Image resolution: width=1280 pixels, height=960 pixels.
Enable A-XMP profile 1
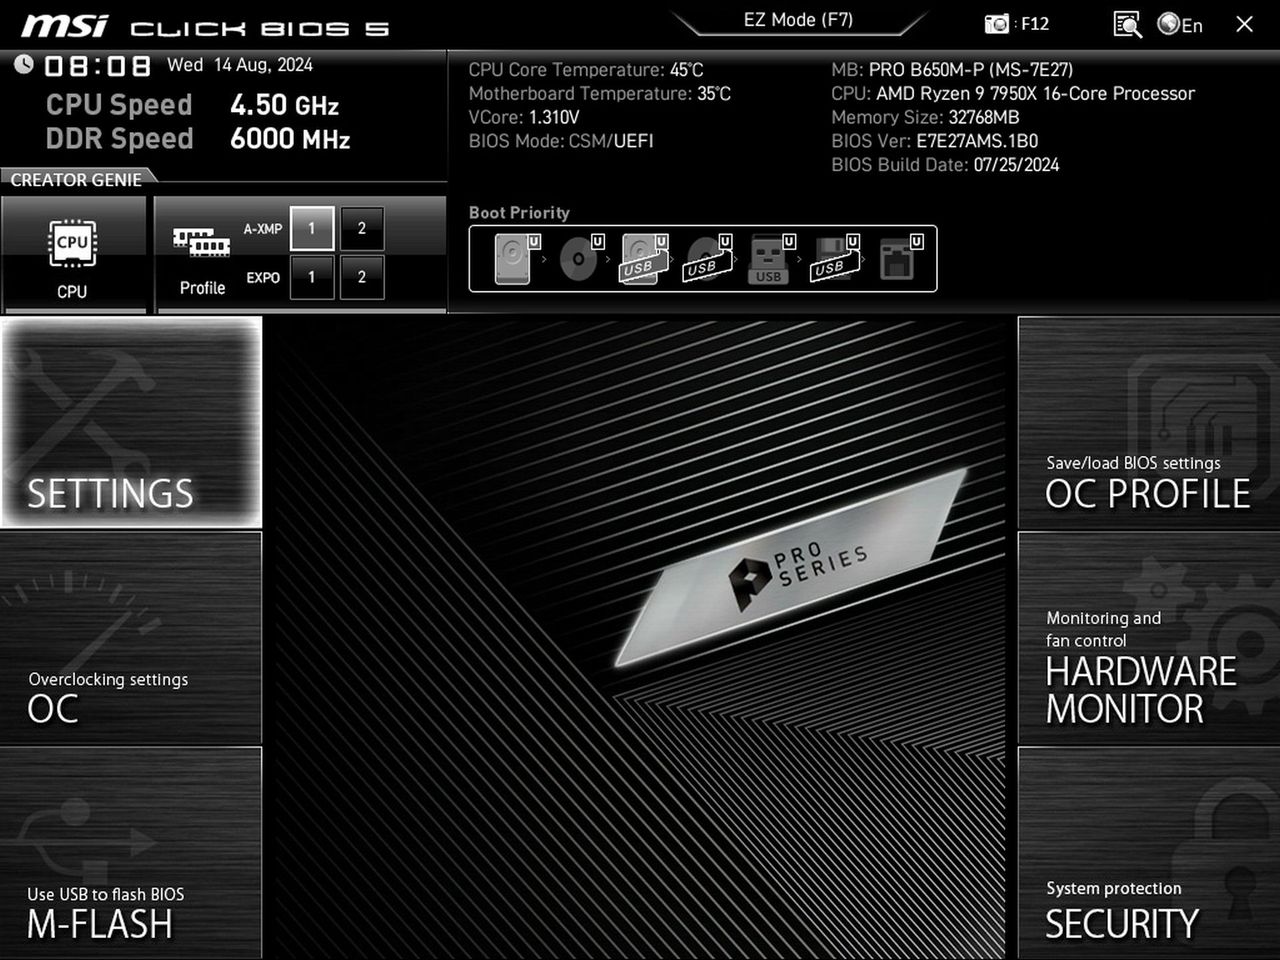(x=311, y=229)
